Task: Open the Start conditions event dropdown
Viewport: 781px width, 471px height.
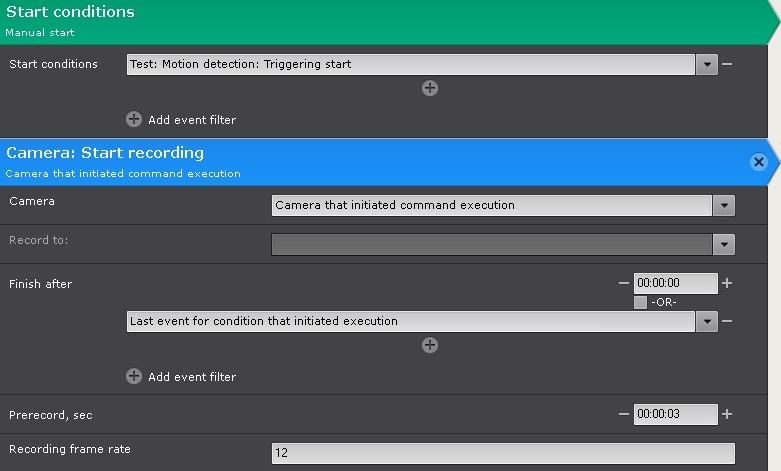Action: [707, 64]
